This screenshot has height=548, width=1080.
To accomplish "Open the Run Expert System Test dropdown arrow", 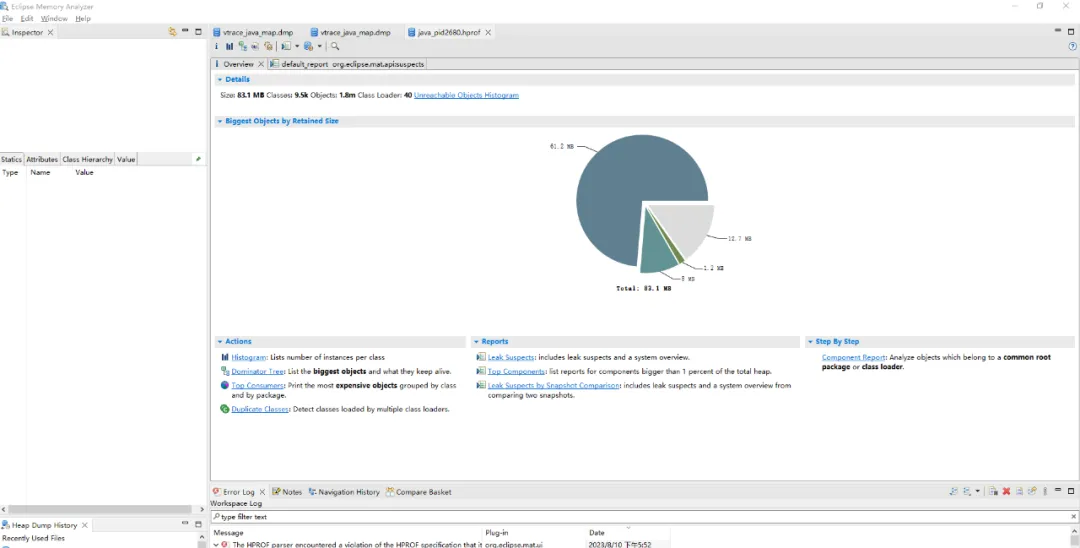I will click(x=297, y=46).
